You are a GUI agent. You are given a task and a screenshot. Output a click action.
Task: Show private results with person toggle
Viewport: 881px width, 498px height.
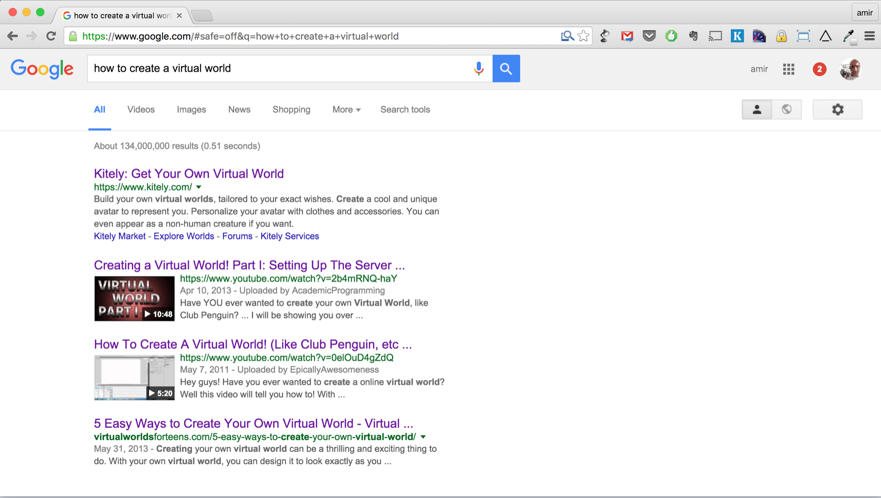point(757,110)
